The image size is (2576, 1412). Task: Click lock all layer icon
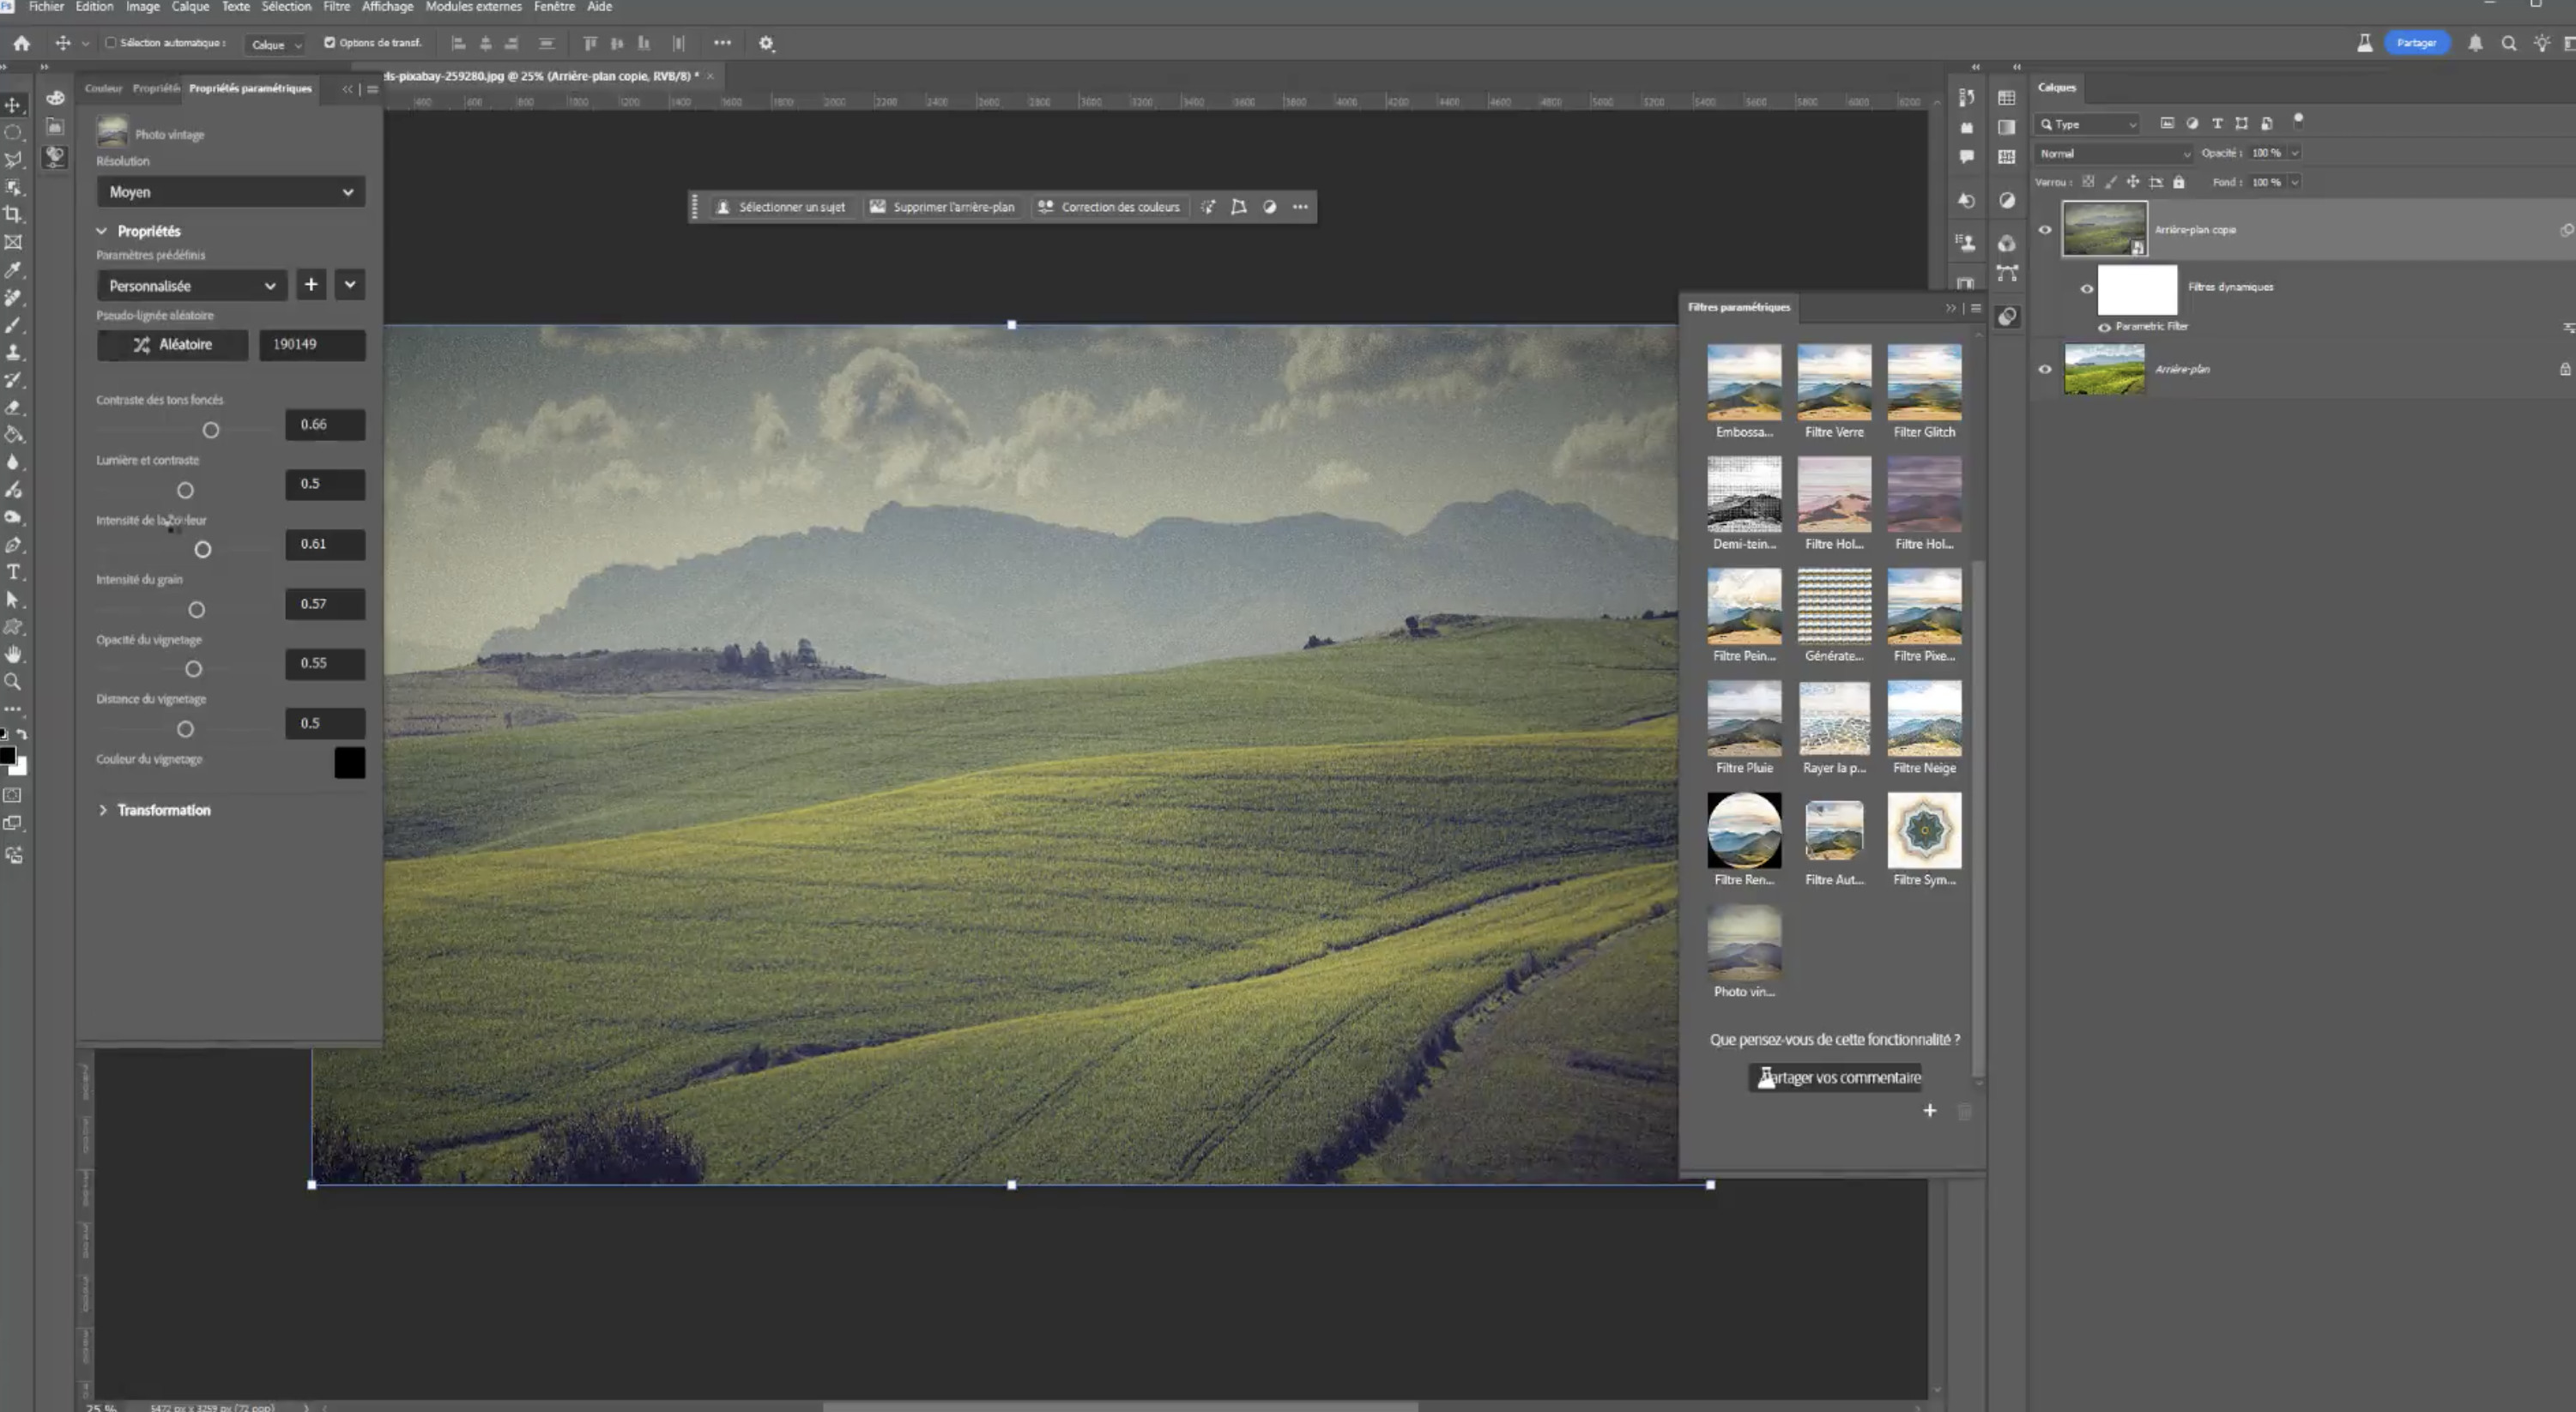(2179, 182)
